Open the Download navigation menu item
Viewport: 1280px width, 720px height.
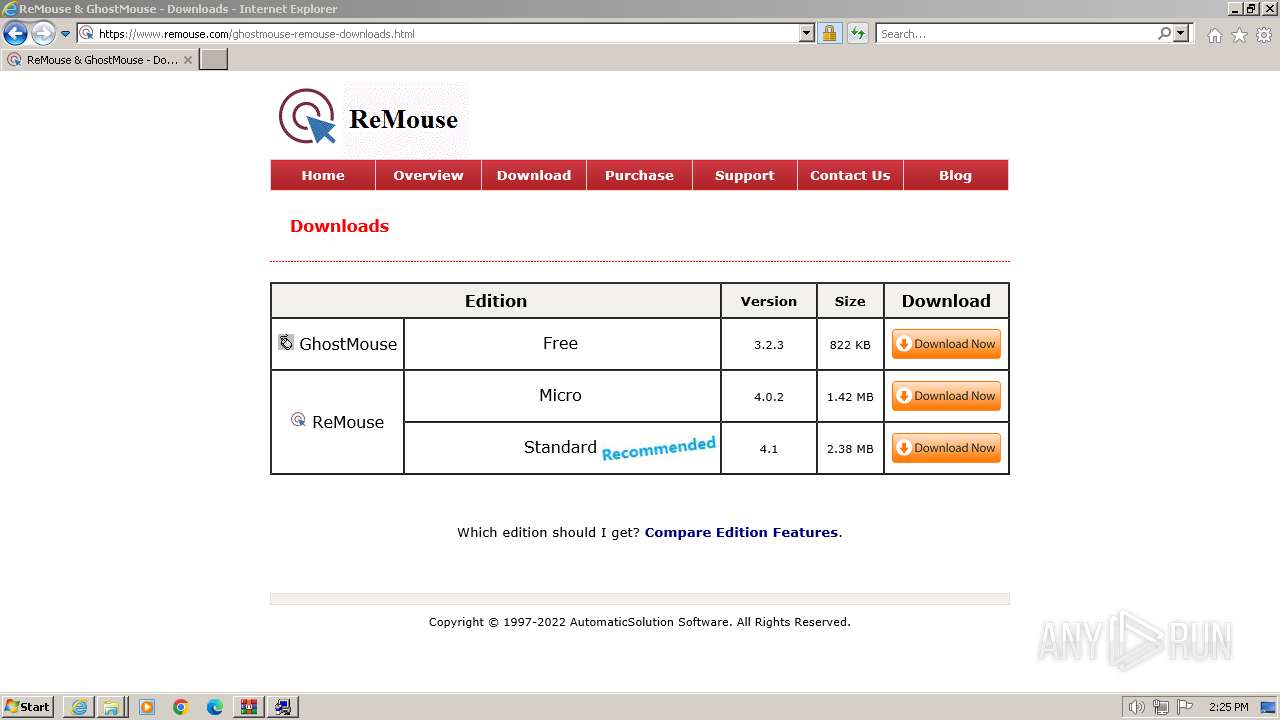pos(534,175)
